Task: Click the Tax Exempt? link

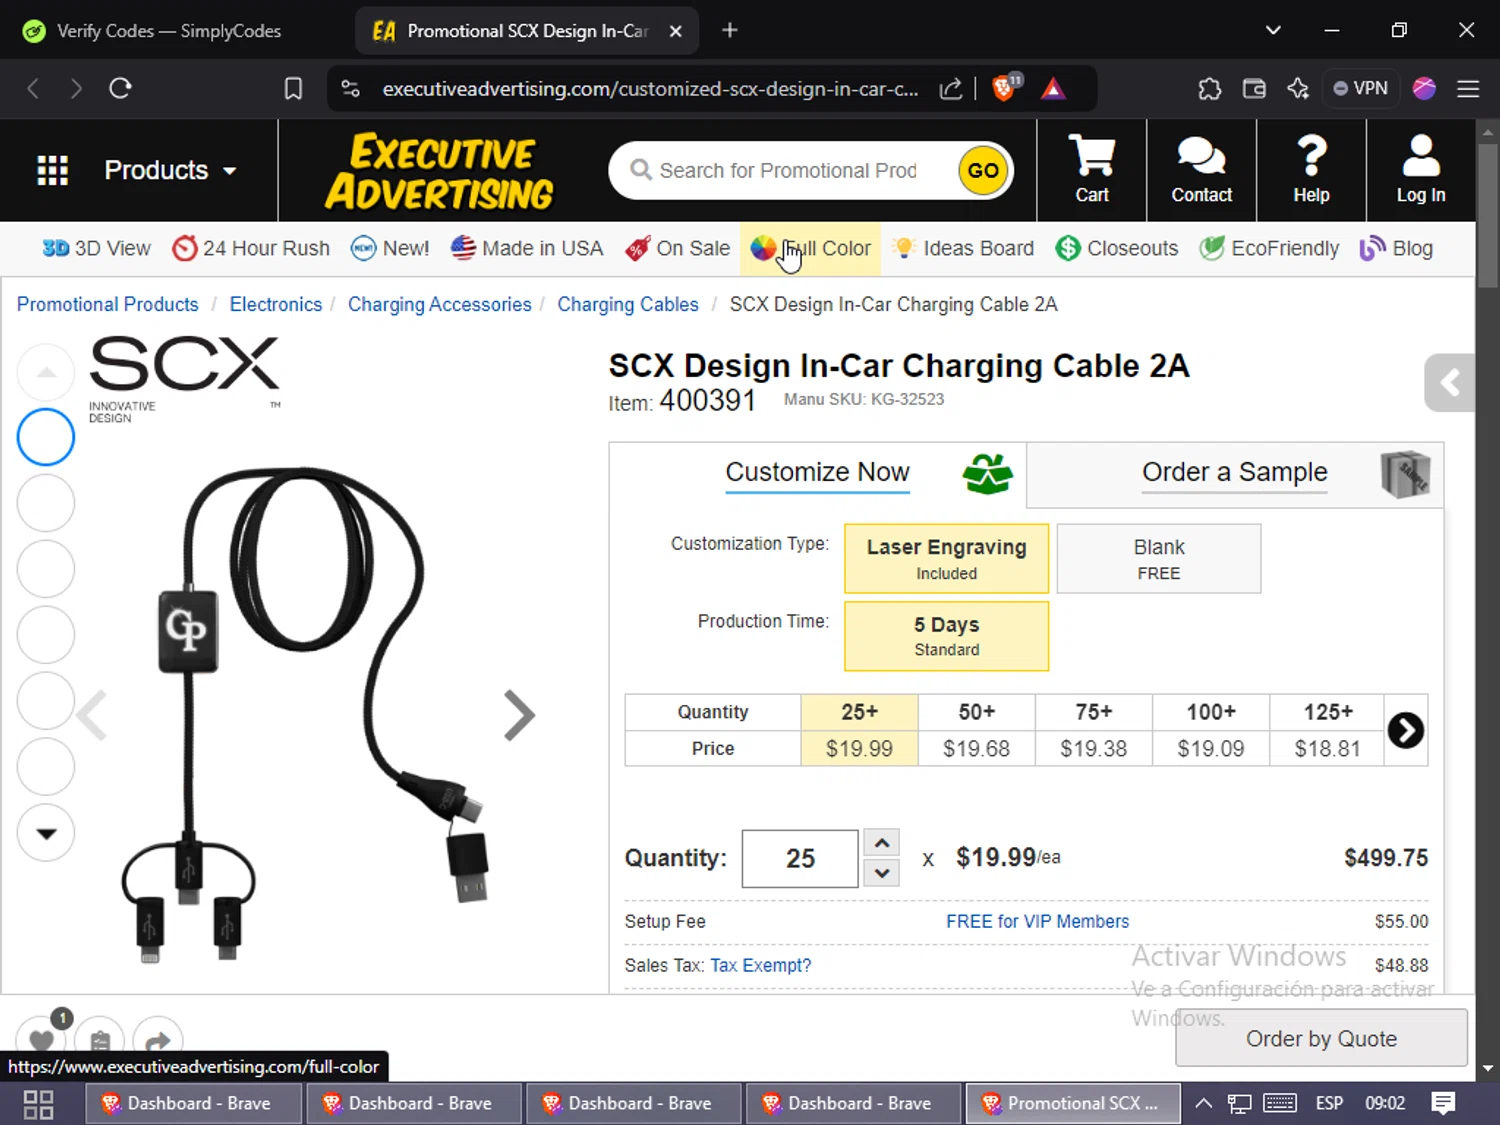Action: (x=761, y=965)
